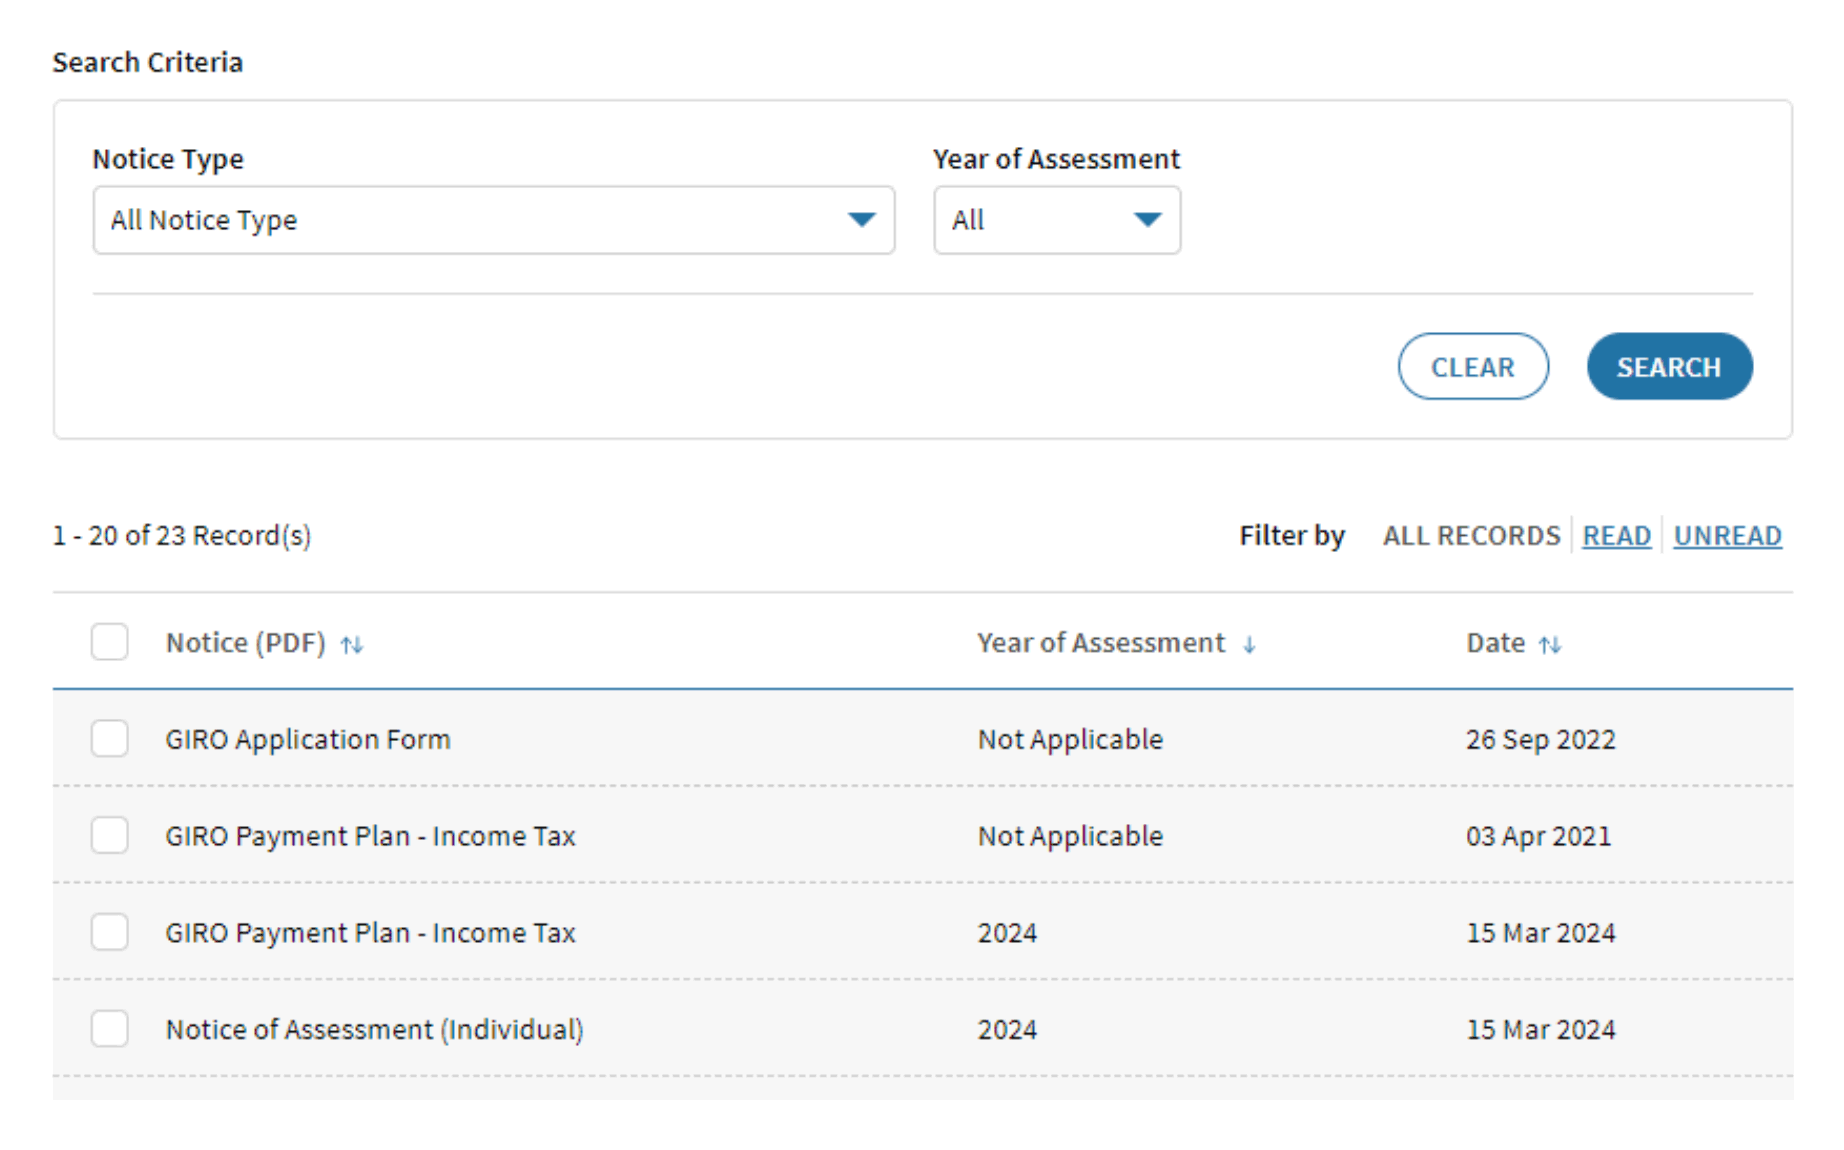Click the Notice Type dropdown arrow
This screenshot has height=1150, width=1844.
pyautogui.click(x=861, y=220)
